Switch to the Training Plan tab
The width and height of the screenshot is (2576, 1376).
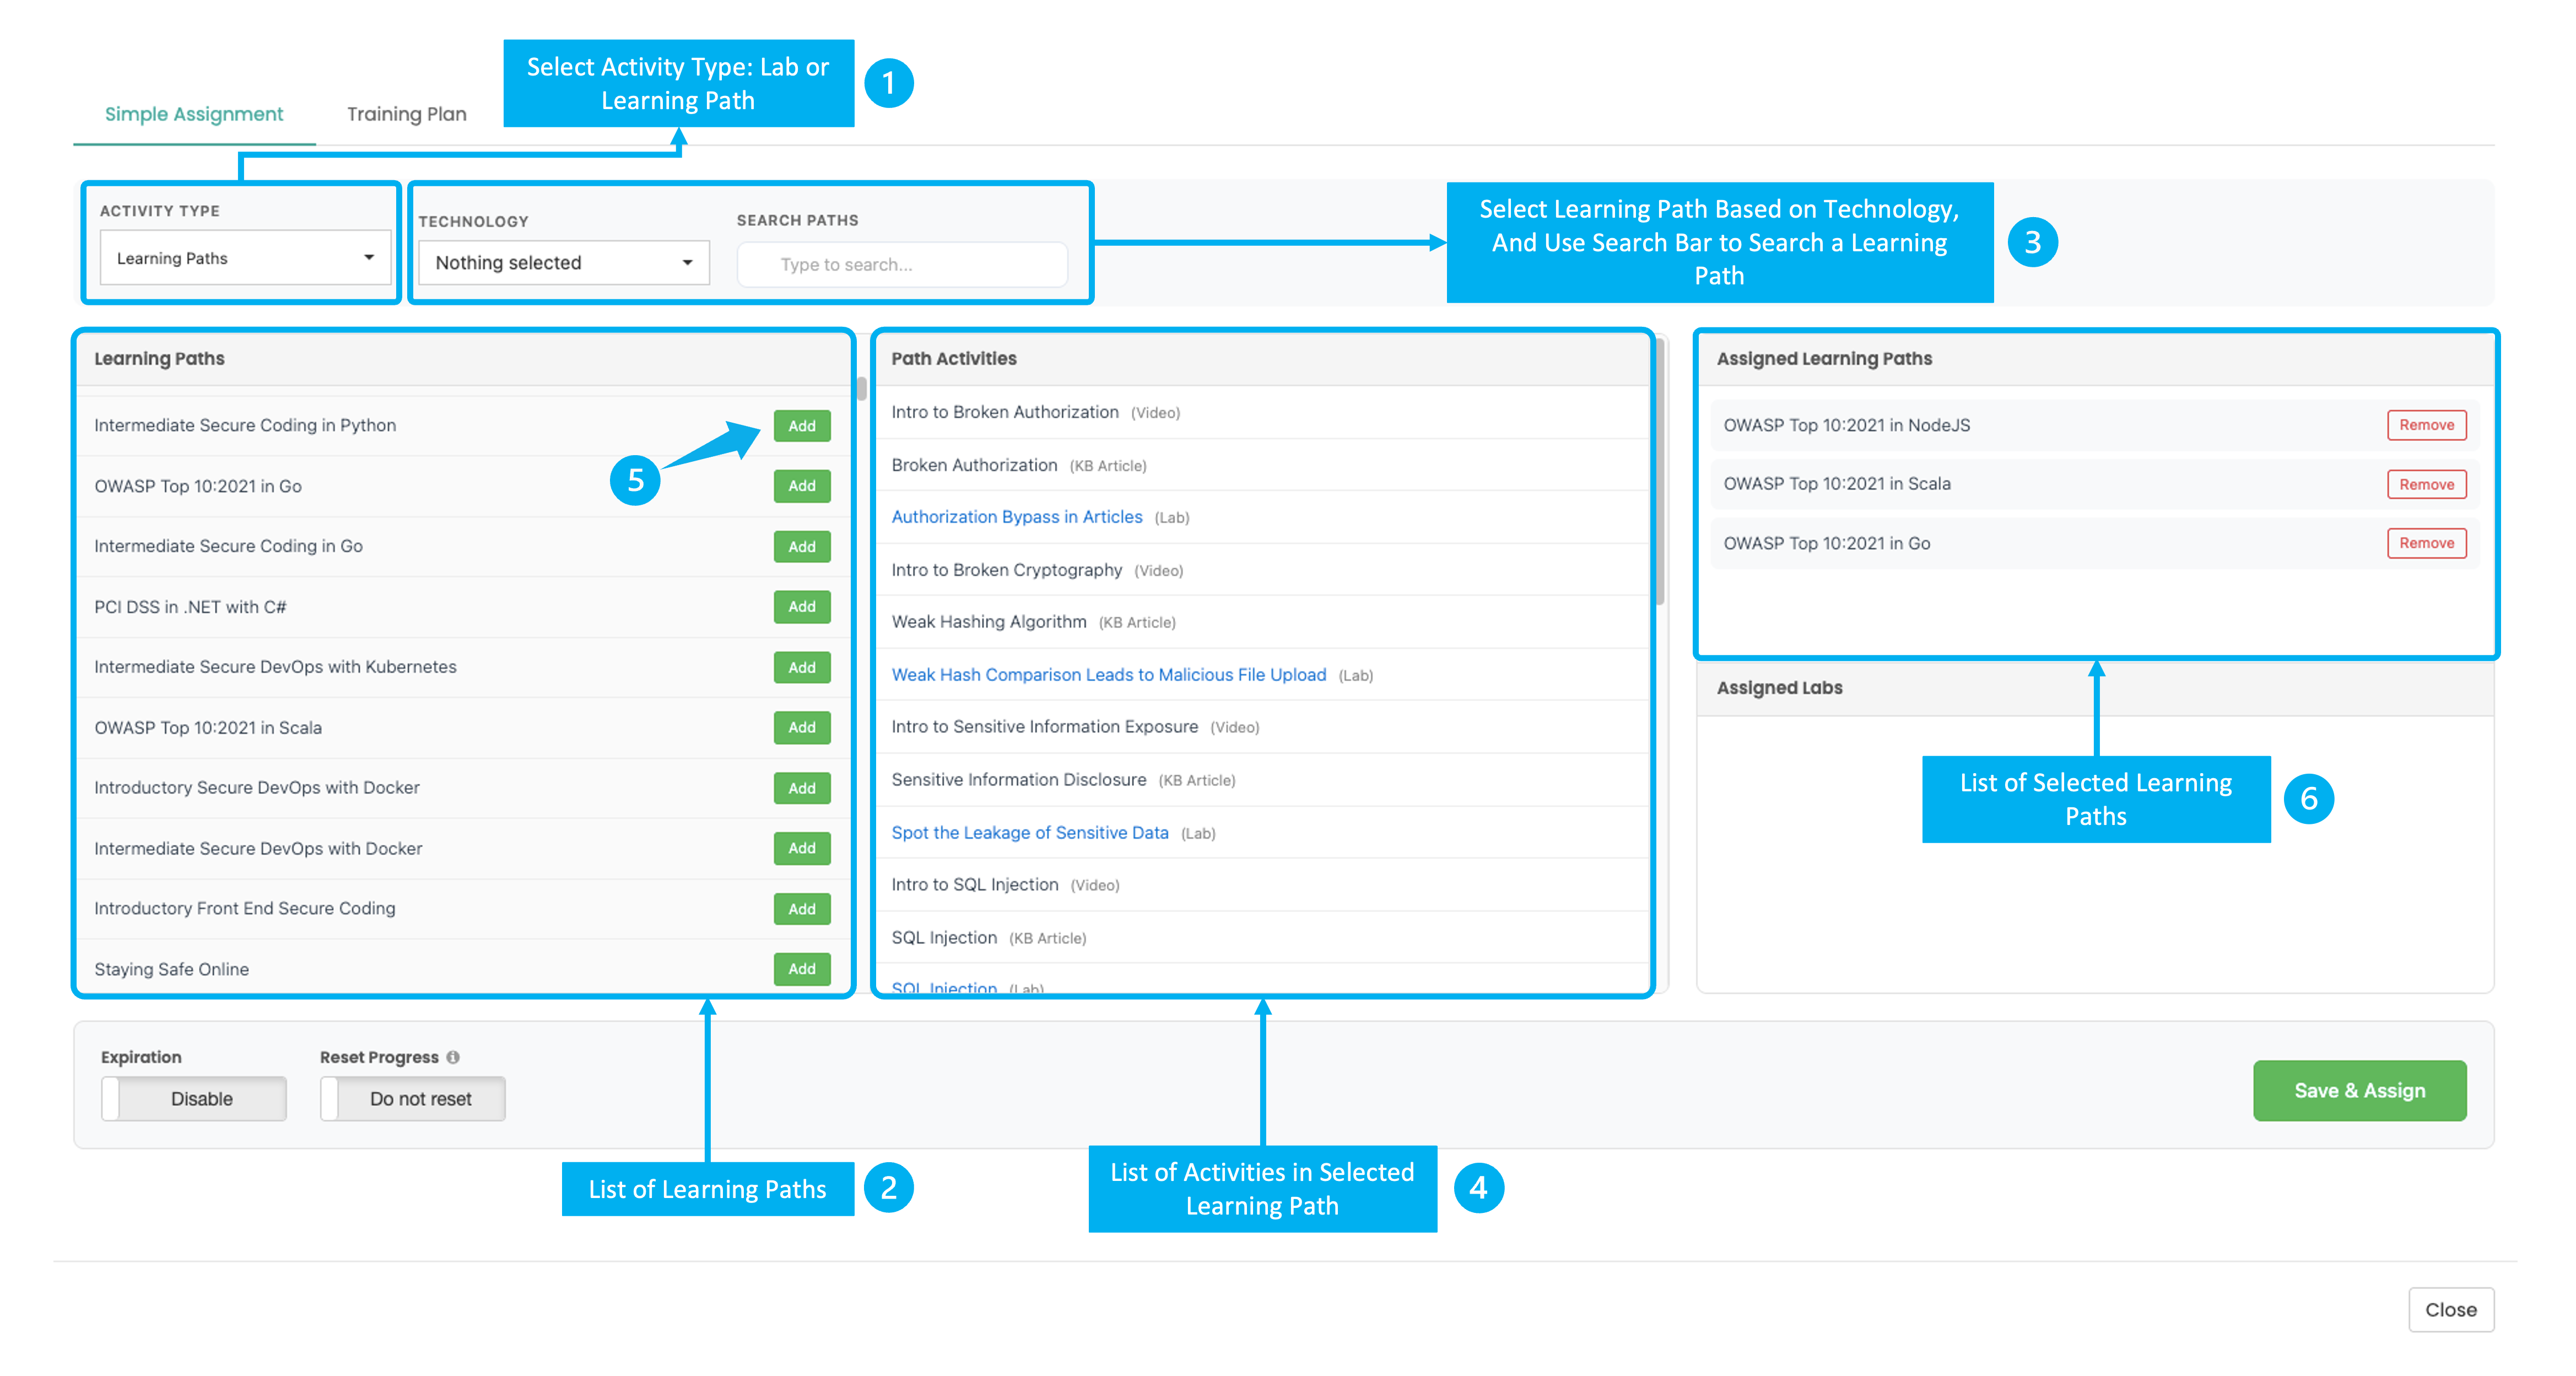click(406, 114)
